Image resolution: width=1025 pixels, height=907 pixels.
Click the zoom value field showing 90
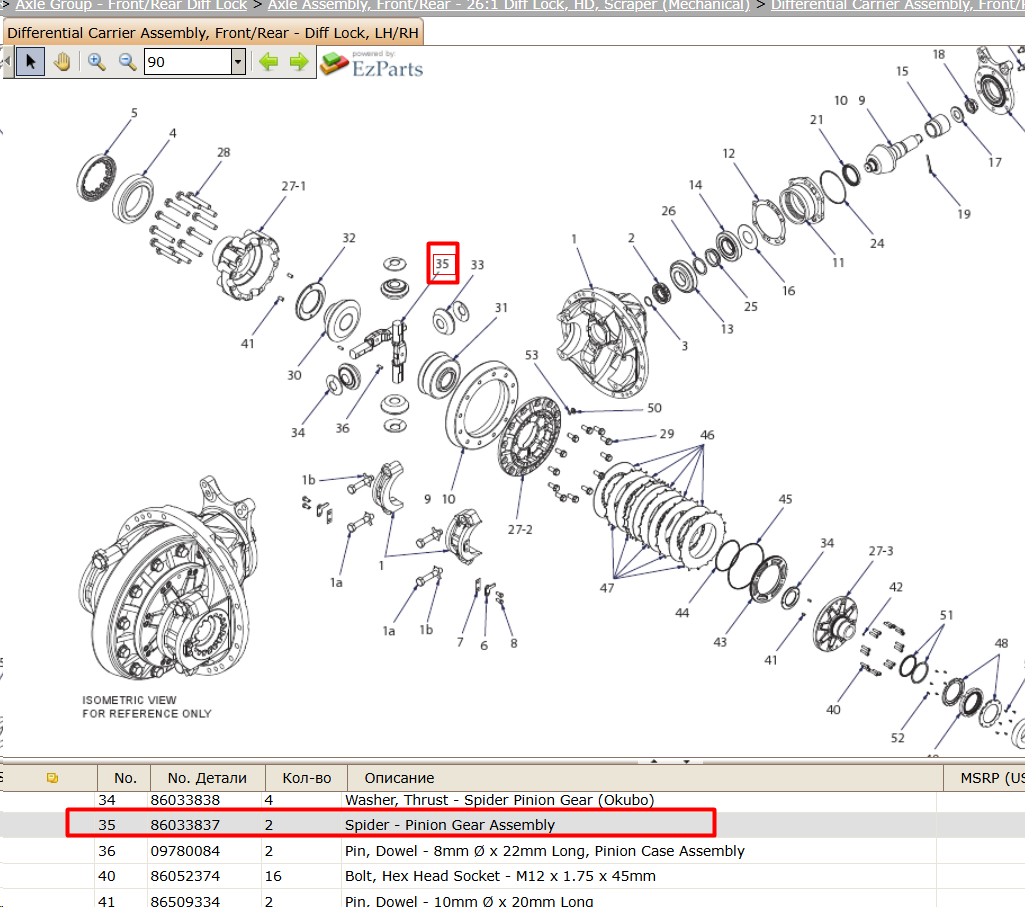(x=188, y=62)
